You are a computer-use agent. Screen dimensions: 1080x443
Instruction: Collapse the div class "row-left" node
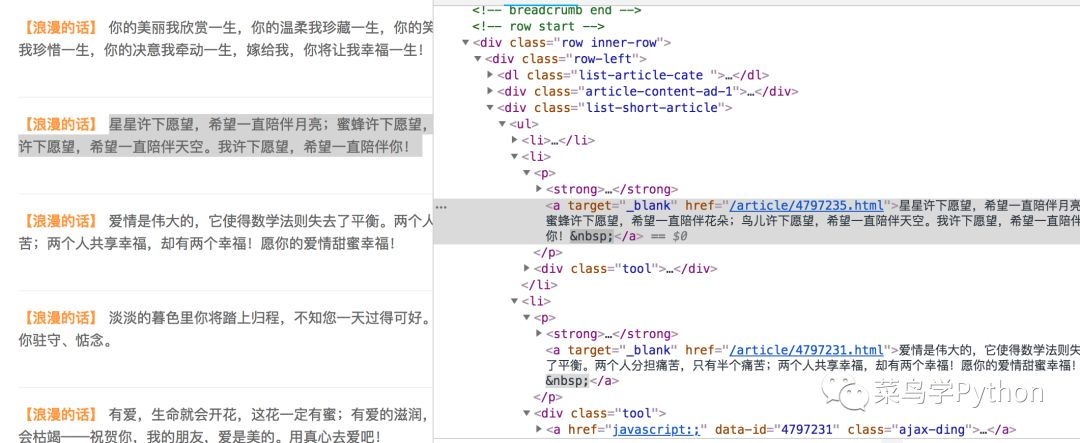click(x=479, y=59)
